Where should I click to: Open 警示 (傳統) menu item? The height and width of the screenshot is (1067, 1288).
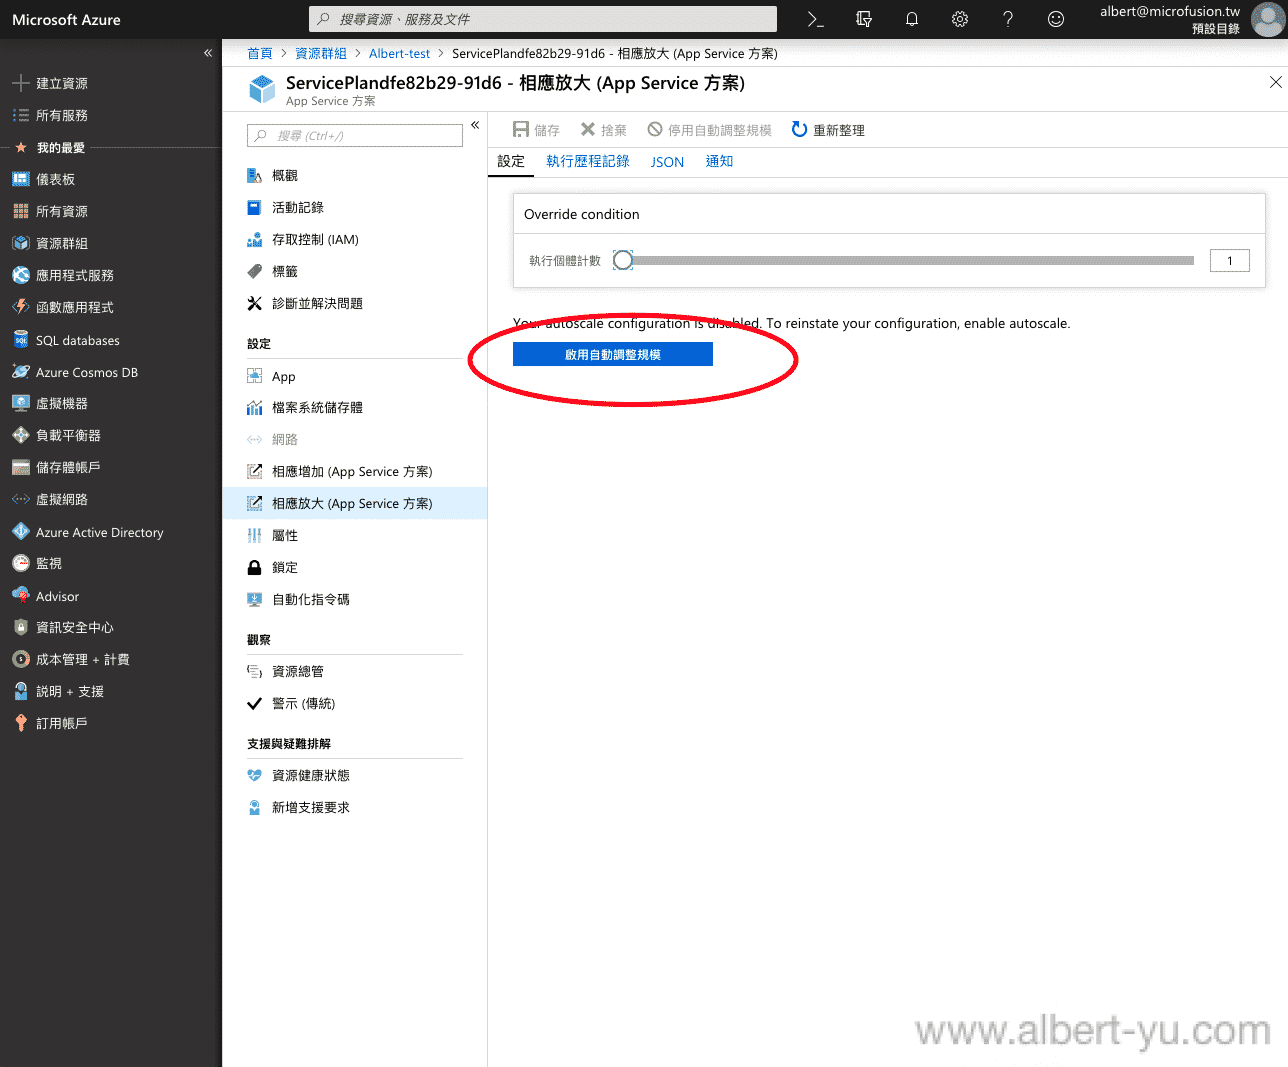pos(355,703)
